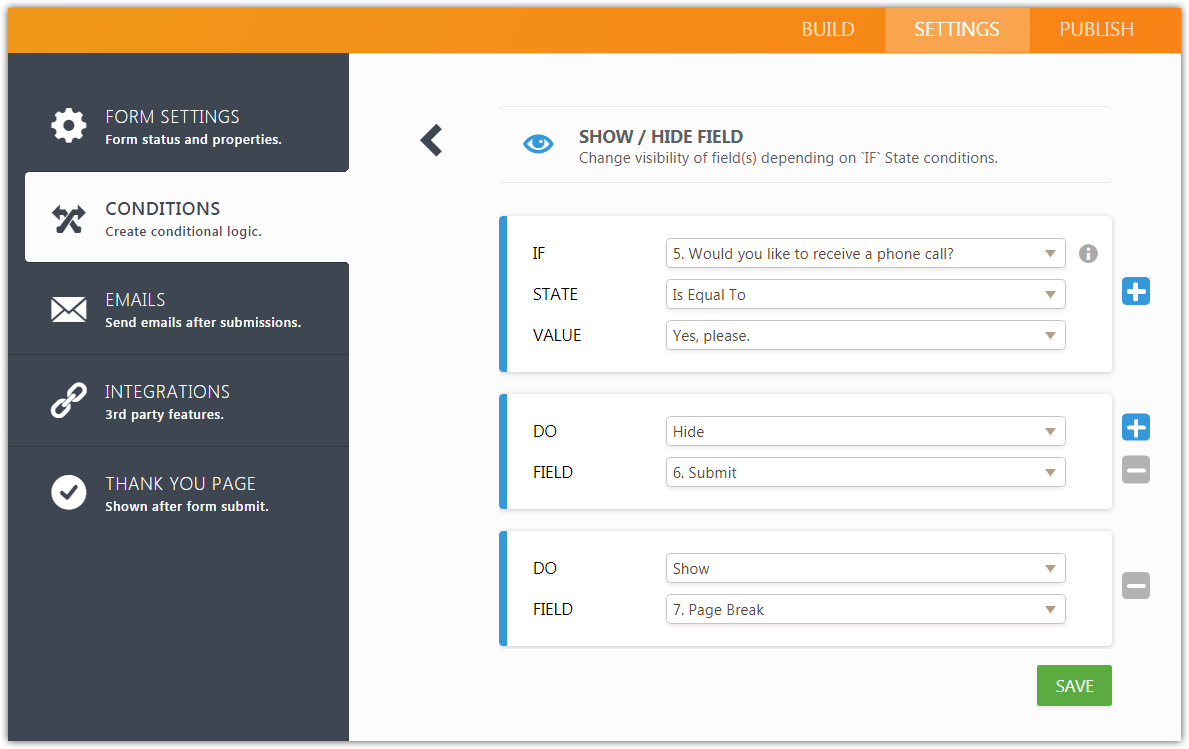Click the Thank You Page checkmark icon

[x=69, y=492]
